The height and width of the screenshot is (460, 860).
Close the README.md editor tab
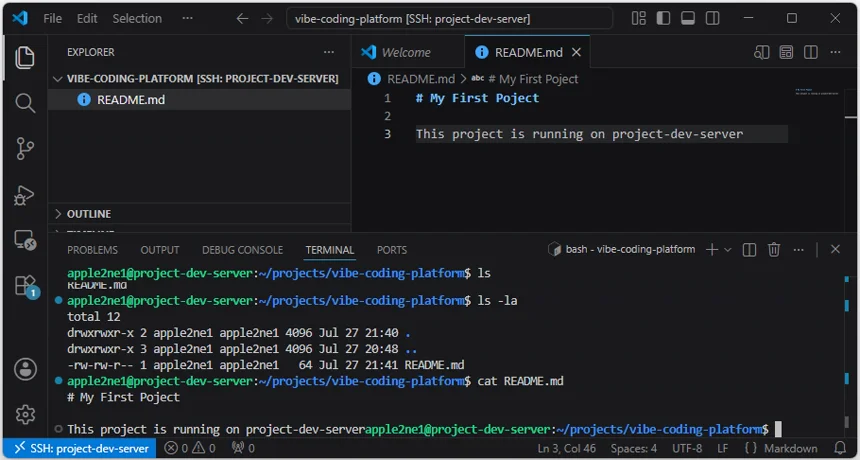coord(576,52)
